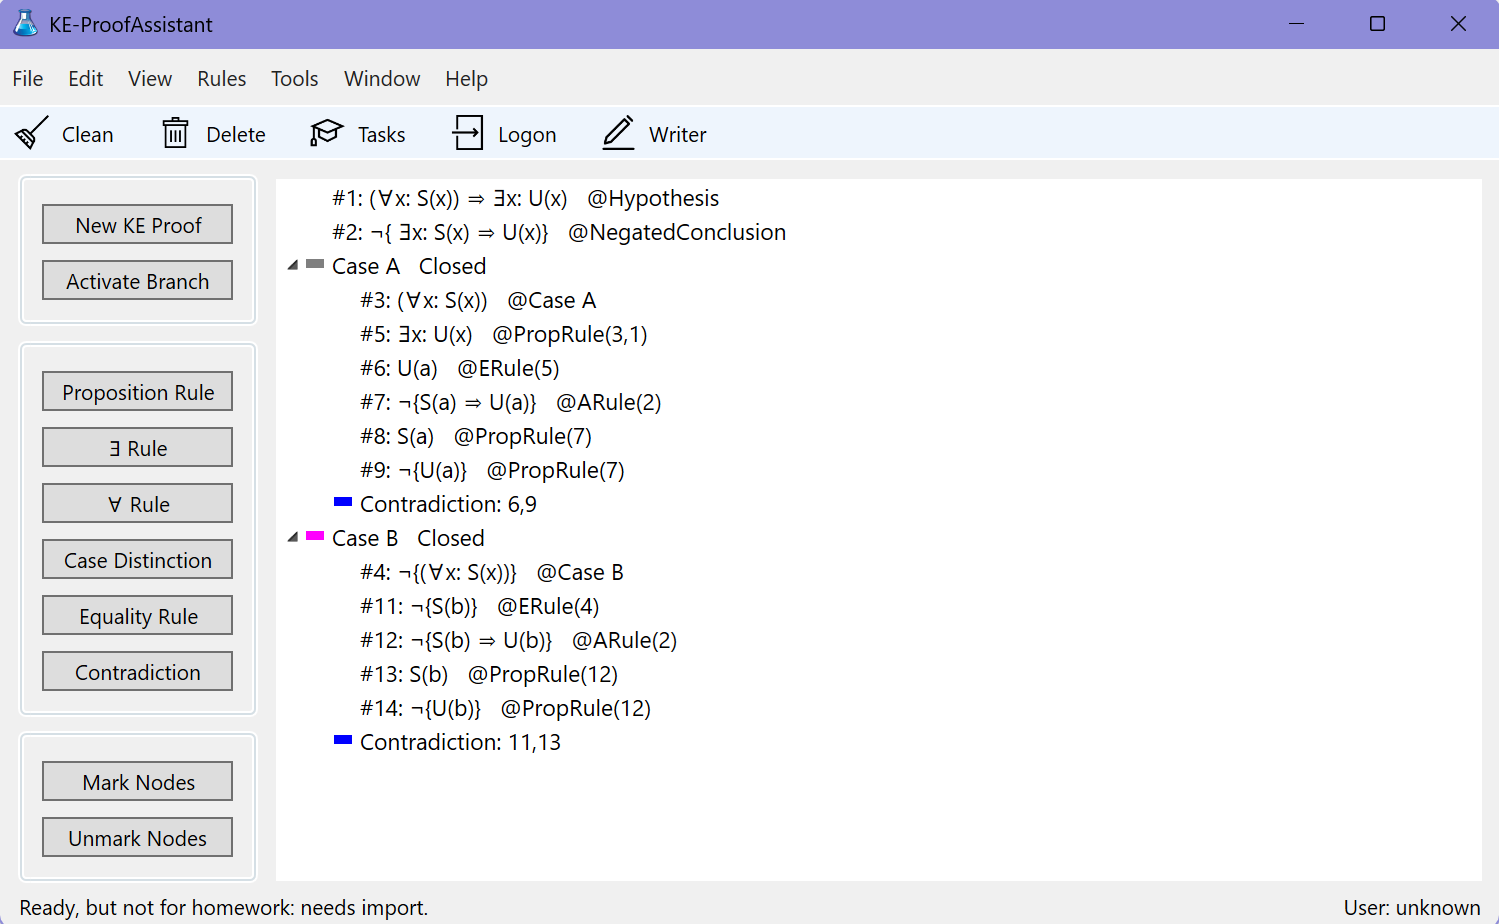Collapse the Case A branch
Viewport: 1499px width, 924px height.
tap(293, 265)
